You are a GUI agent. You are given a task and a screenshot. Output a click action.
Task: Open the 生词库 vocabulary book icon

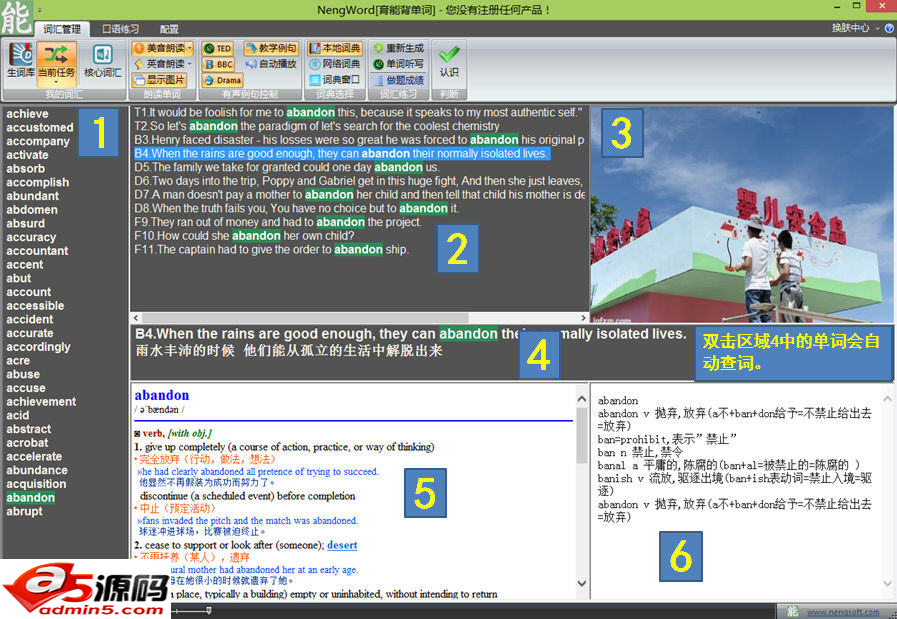20,59
